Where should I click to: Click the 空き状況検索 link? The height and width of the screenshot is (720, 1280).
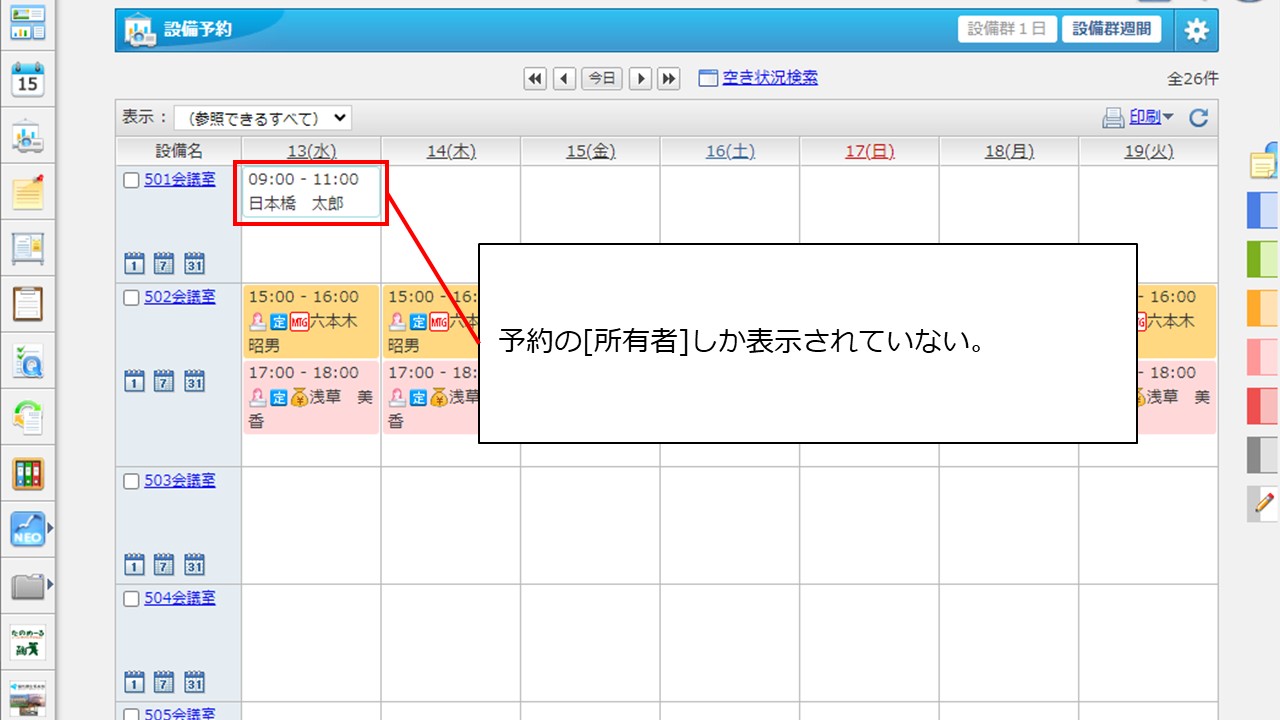pyautogui.click(x=769, y=78)
